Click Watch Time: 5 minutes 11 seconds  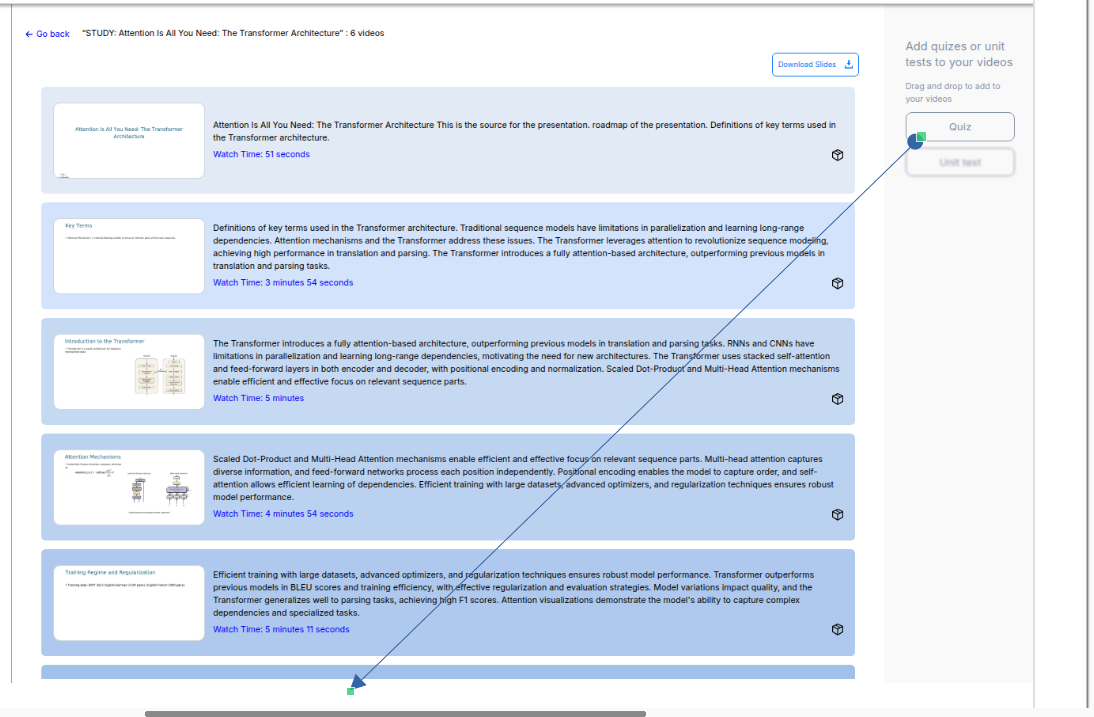click(281, 629)
